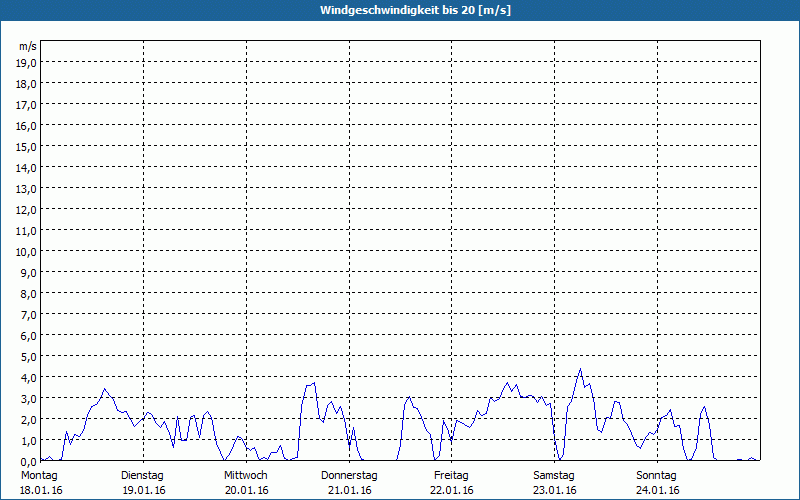Click the 'Freitag' day label
Screen dimensions: 800x500
point(451,476)
